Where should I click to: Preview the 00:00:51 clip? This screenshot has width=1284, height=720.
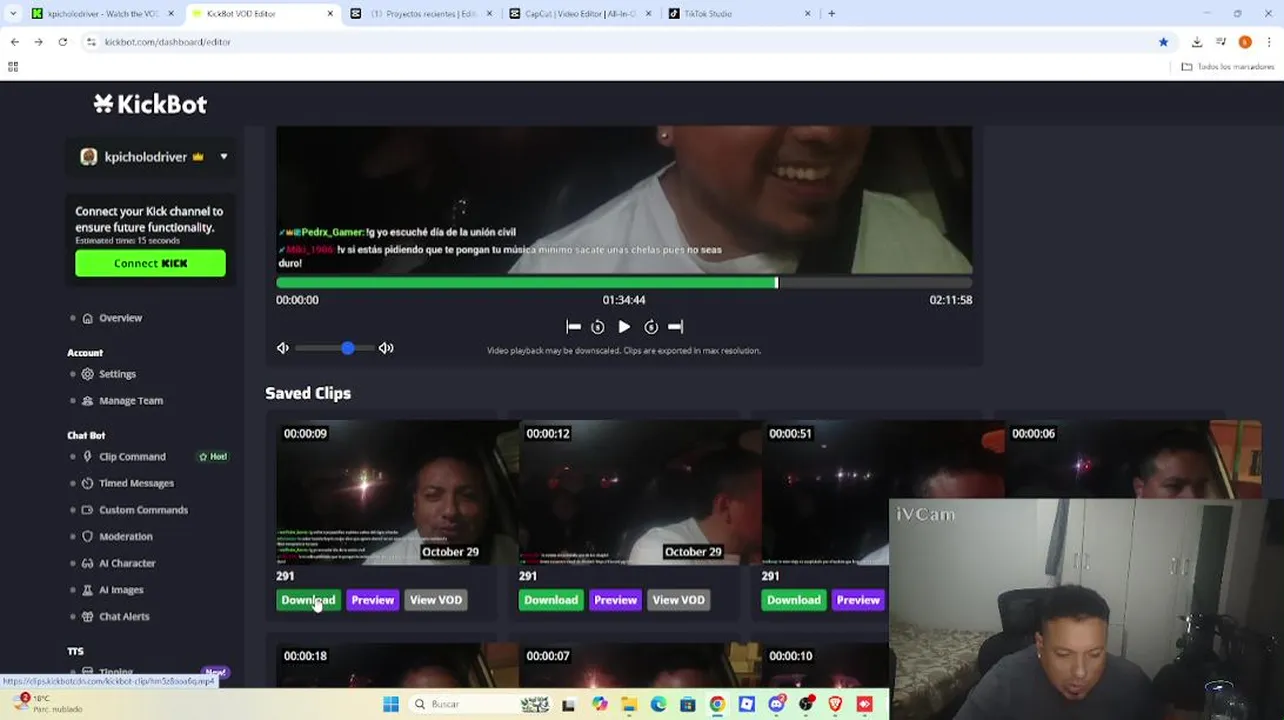click(858, 600)
